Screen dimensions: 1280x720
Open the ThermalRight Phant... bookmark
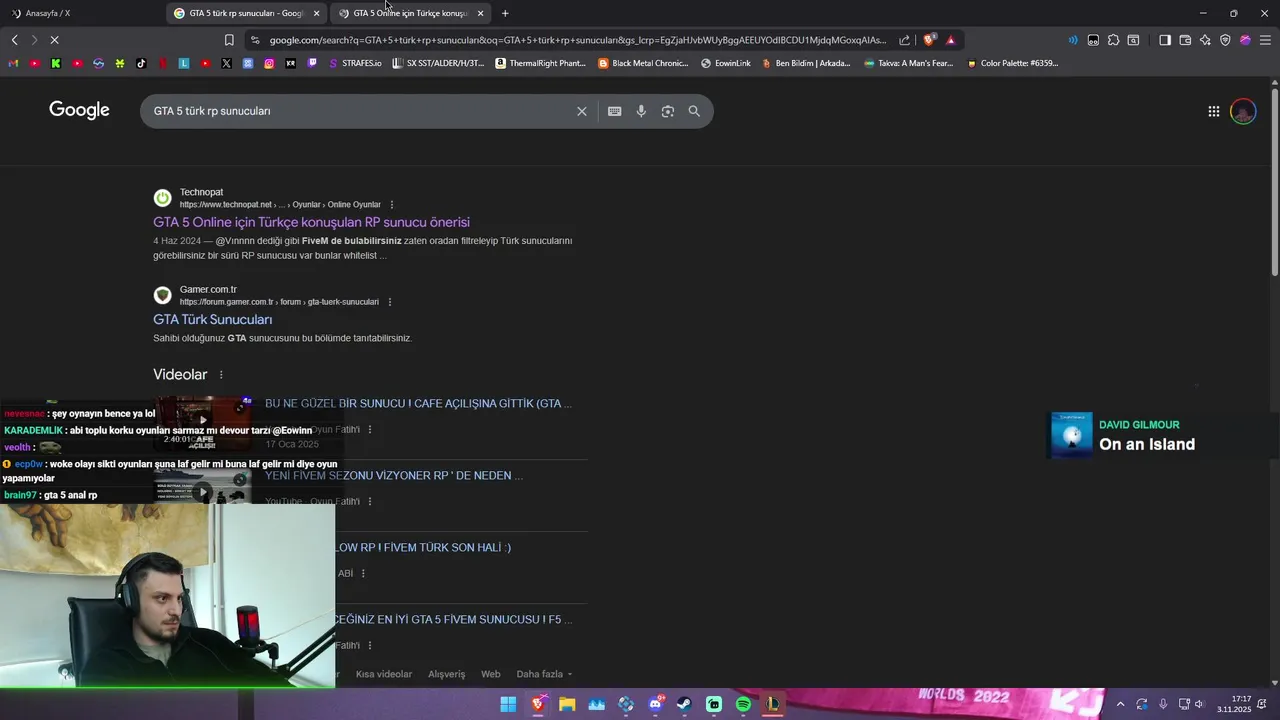(541, 63)
